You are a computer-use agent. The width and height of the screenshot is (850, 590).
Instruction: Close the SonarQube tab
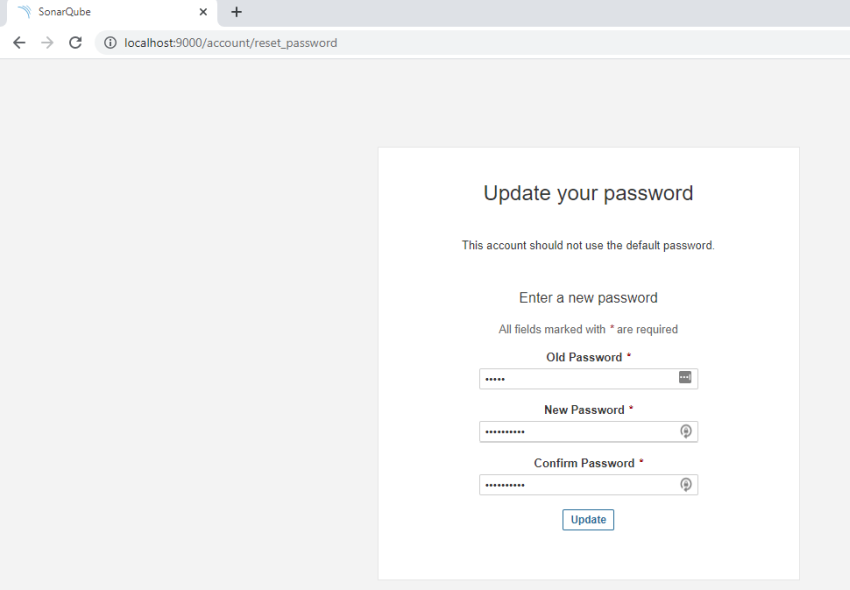point(203,12)
